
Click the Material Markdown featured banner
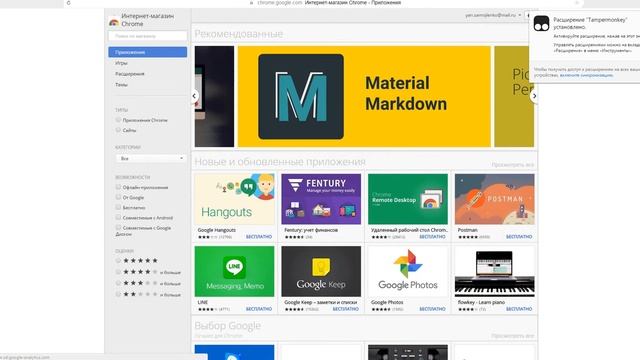pyautogui.click(x=364, y=96)
